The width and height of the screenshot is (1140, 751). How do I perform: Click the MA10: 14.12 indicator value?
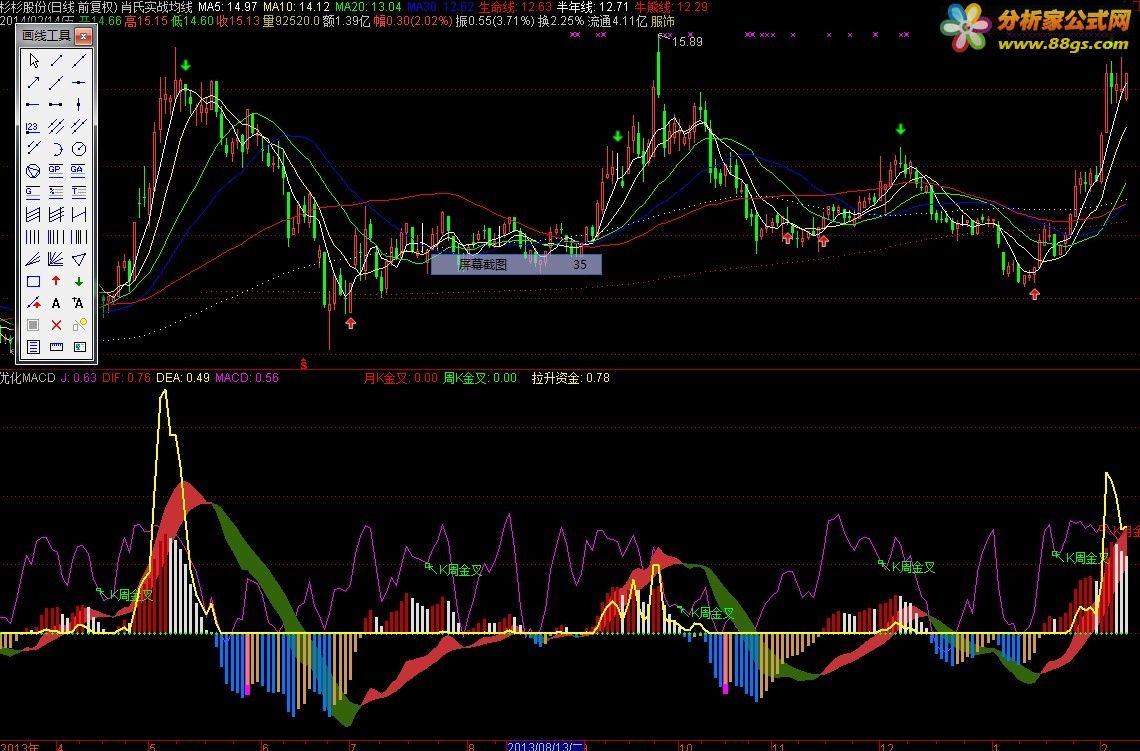click(296, 7)
